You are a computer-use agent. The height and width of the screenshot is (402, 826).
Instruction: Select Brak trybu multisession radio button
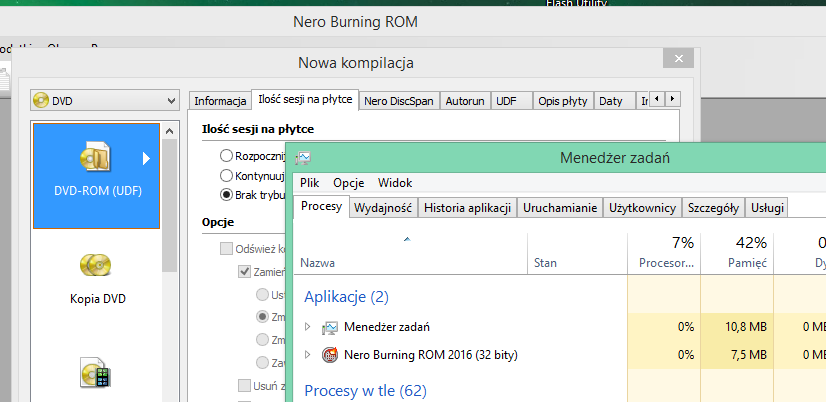(227, 195)
